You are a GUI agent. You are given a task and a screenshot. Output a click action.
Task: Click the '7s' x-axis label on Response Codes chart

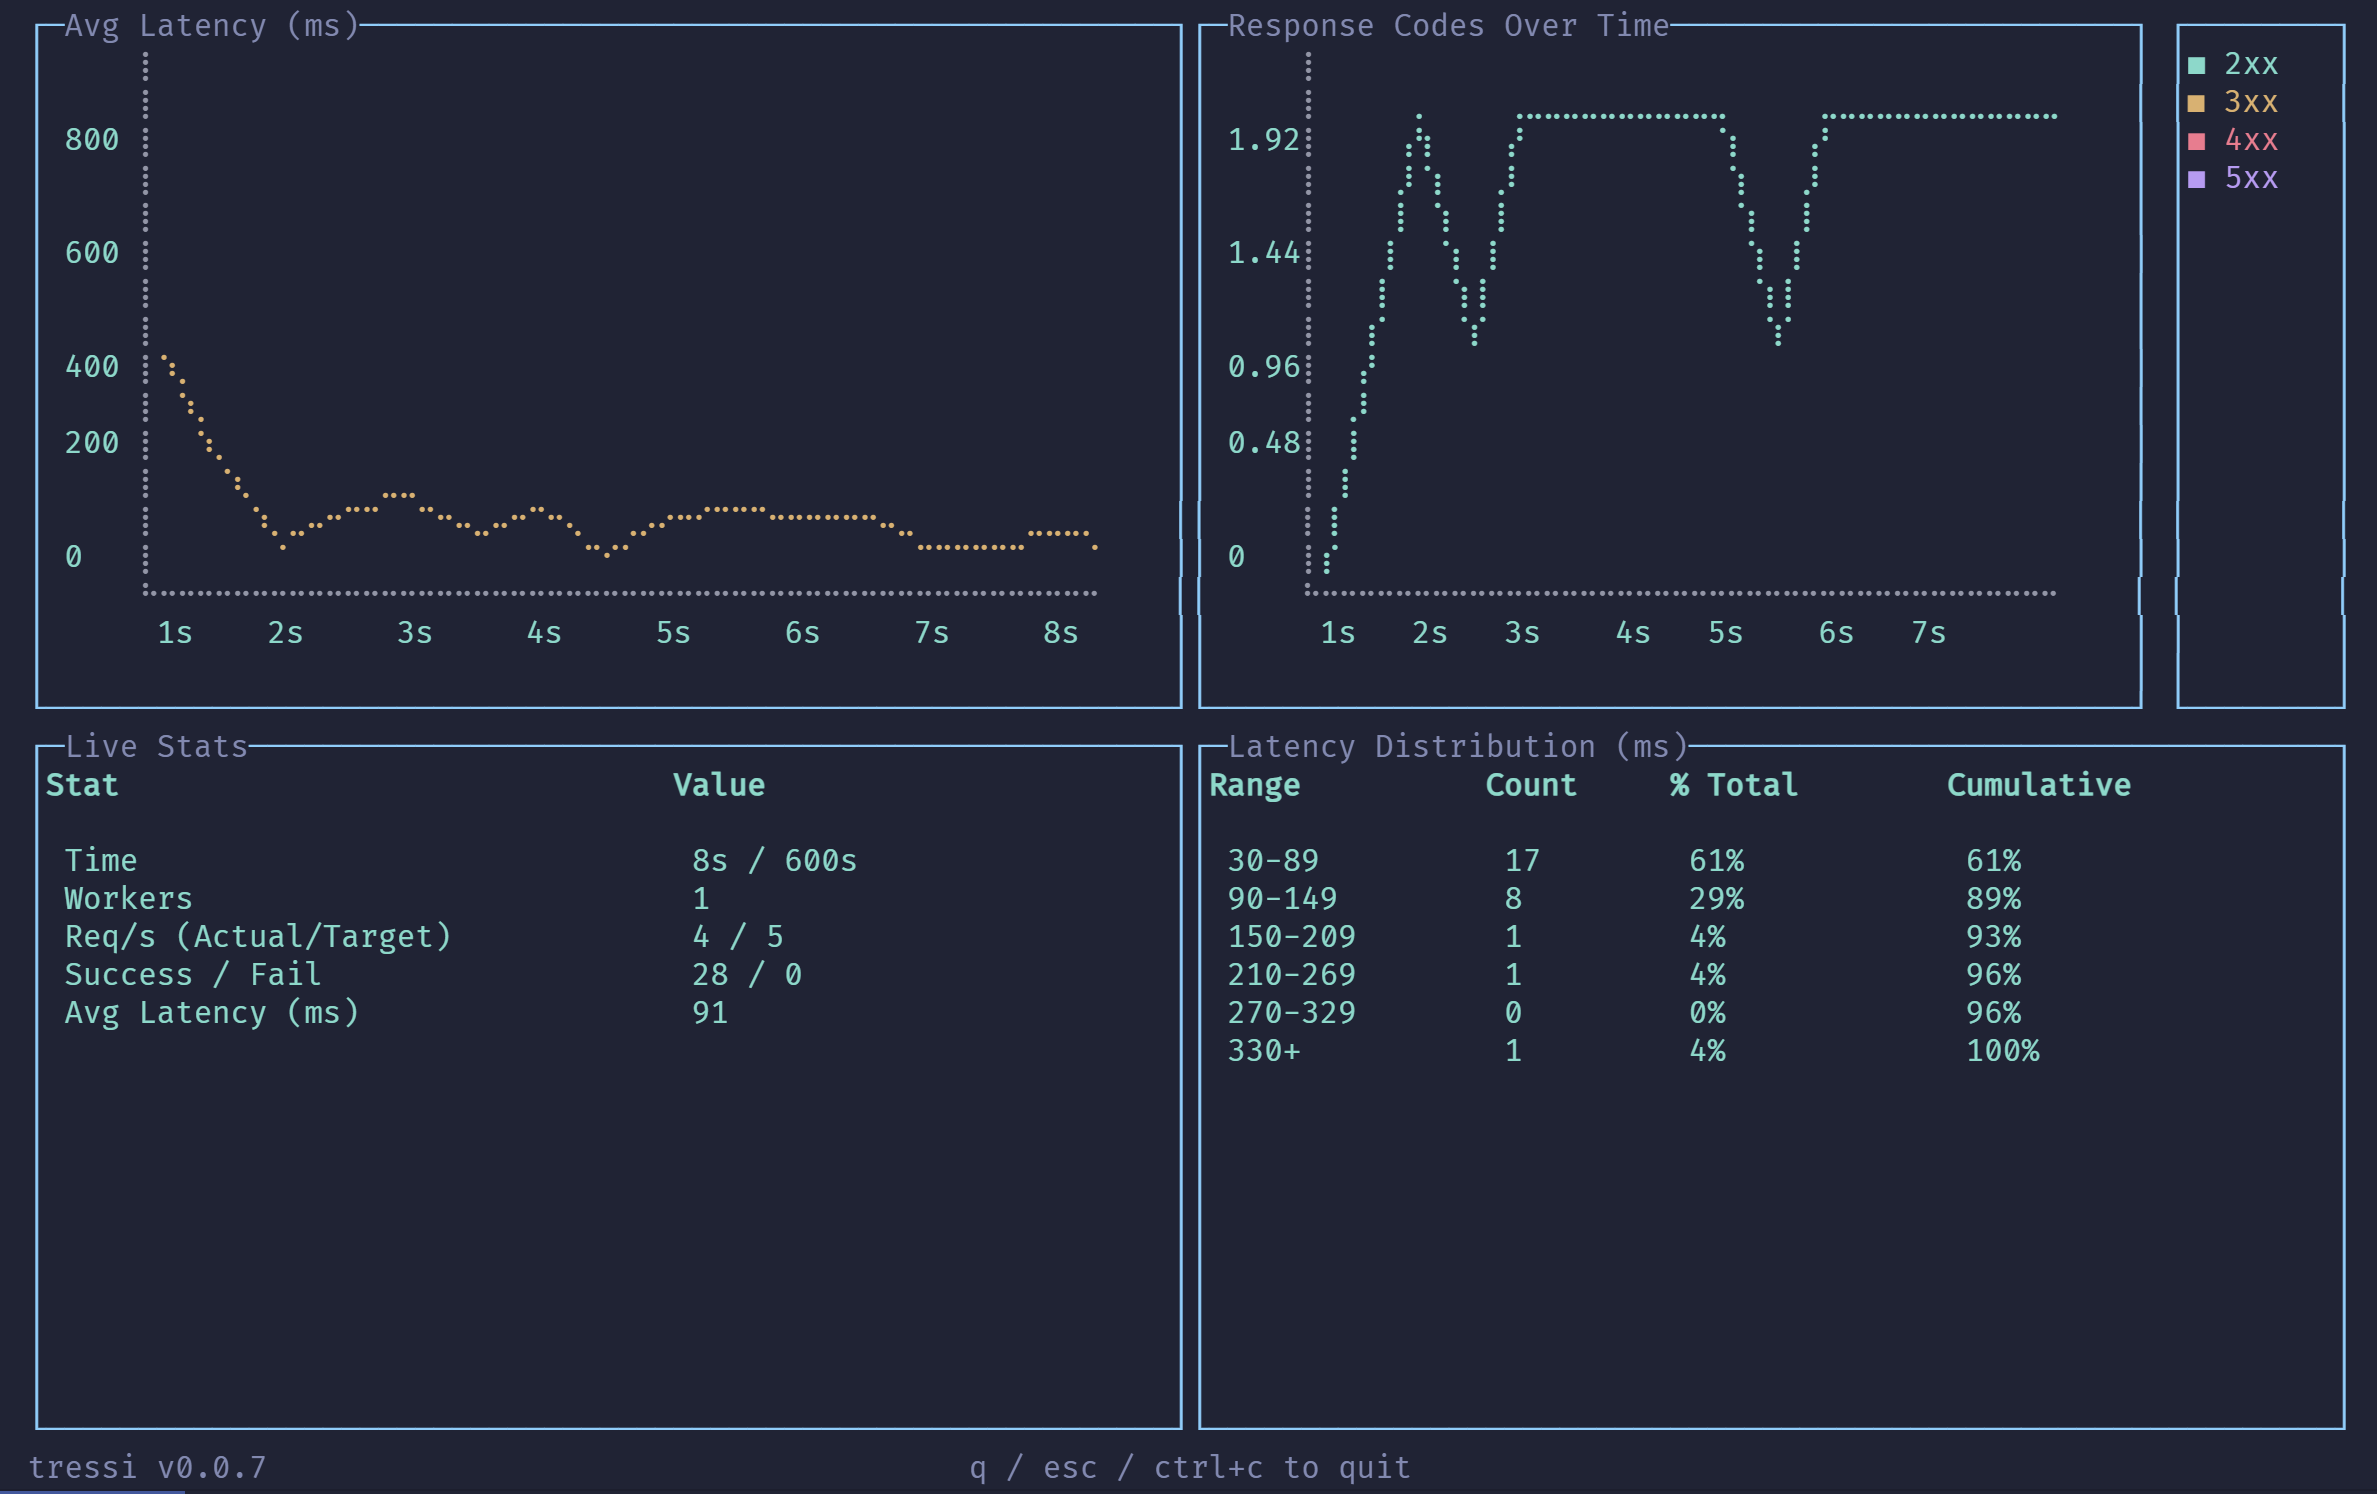1929,633
